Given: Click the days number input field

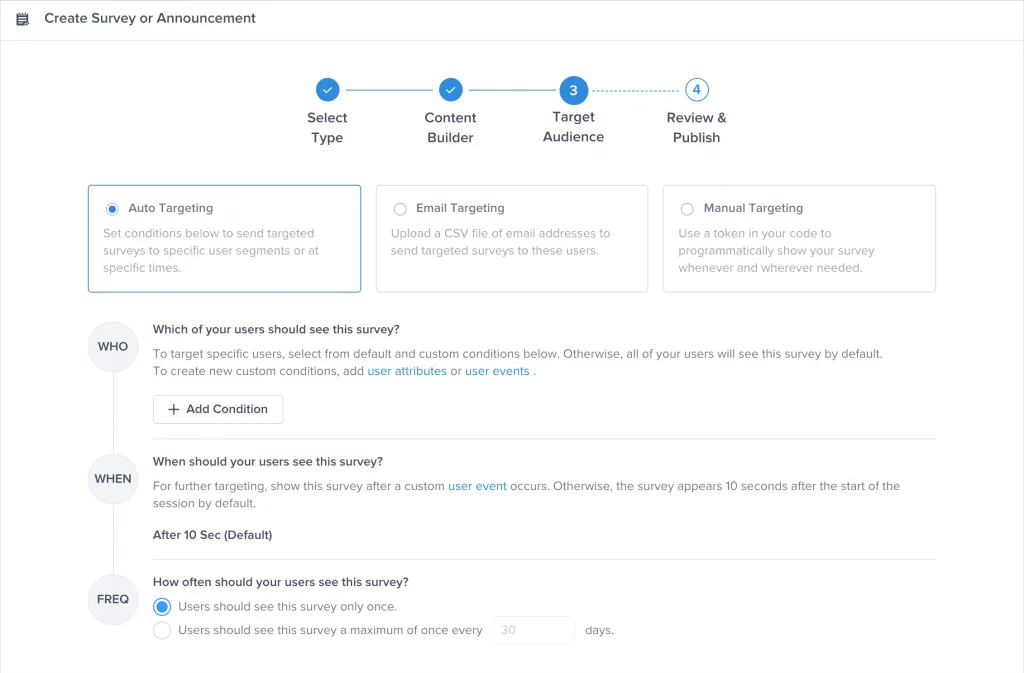Looking at the screenshot, I should (x=534, y=630).
